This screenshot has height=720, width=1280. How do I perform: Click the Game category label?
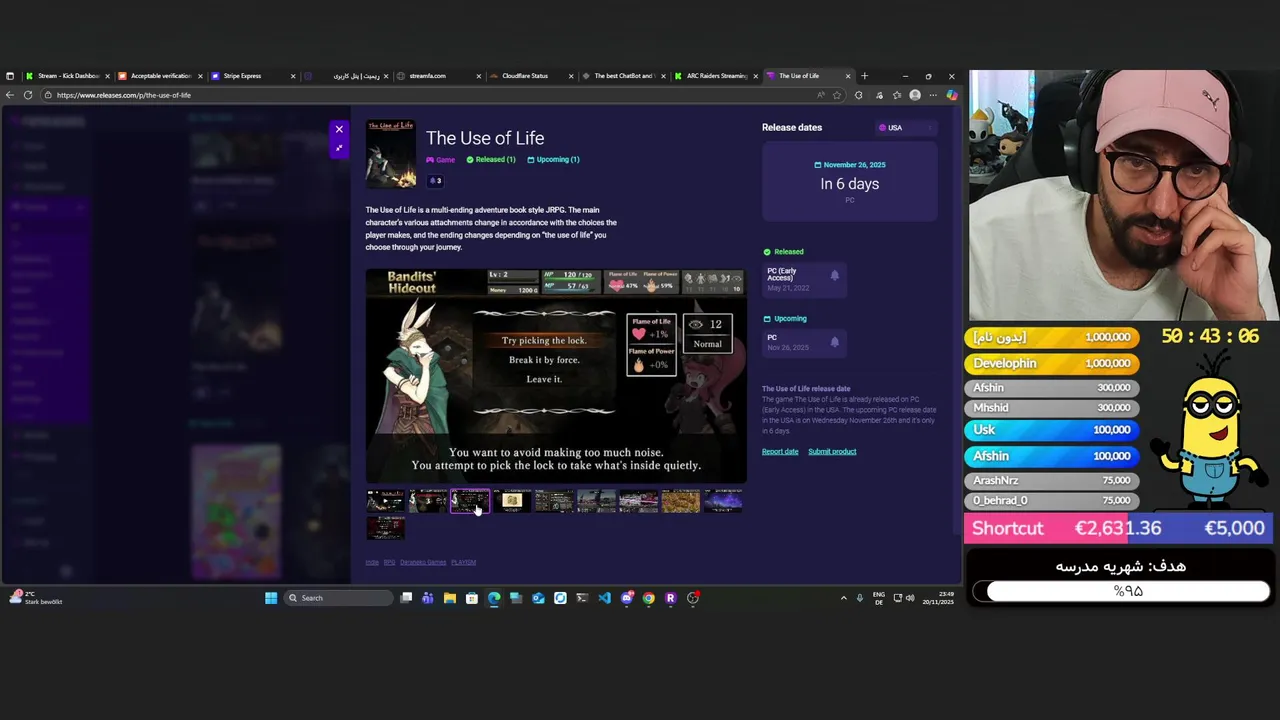point(441,160)
